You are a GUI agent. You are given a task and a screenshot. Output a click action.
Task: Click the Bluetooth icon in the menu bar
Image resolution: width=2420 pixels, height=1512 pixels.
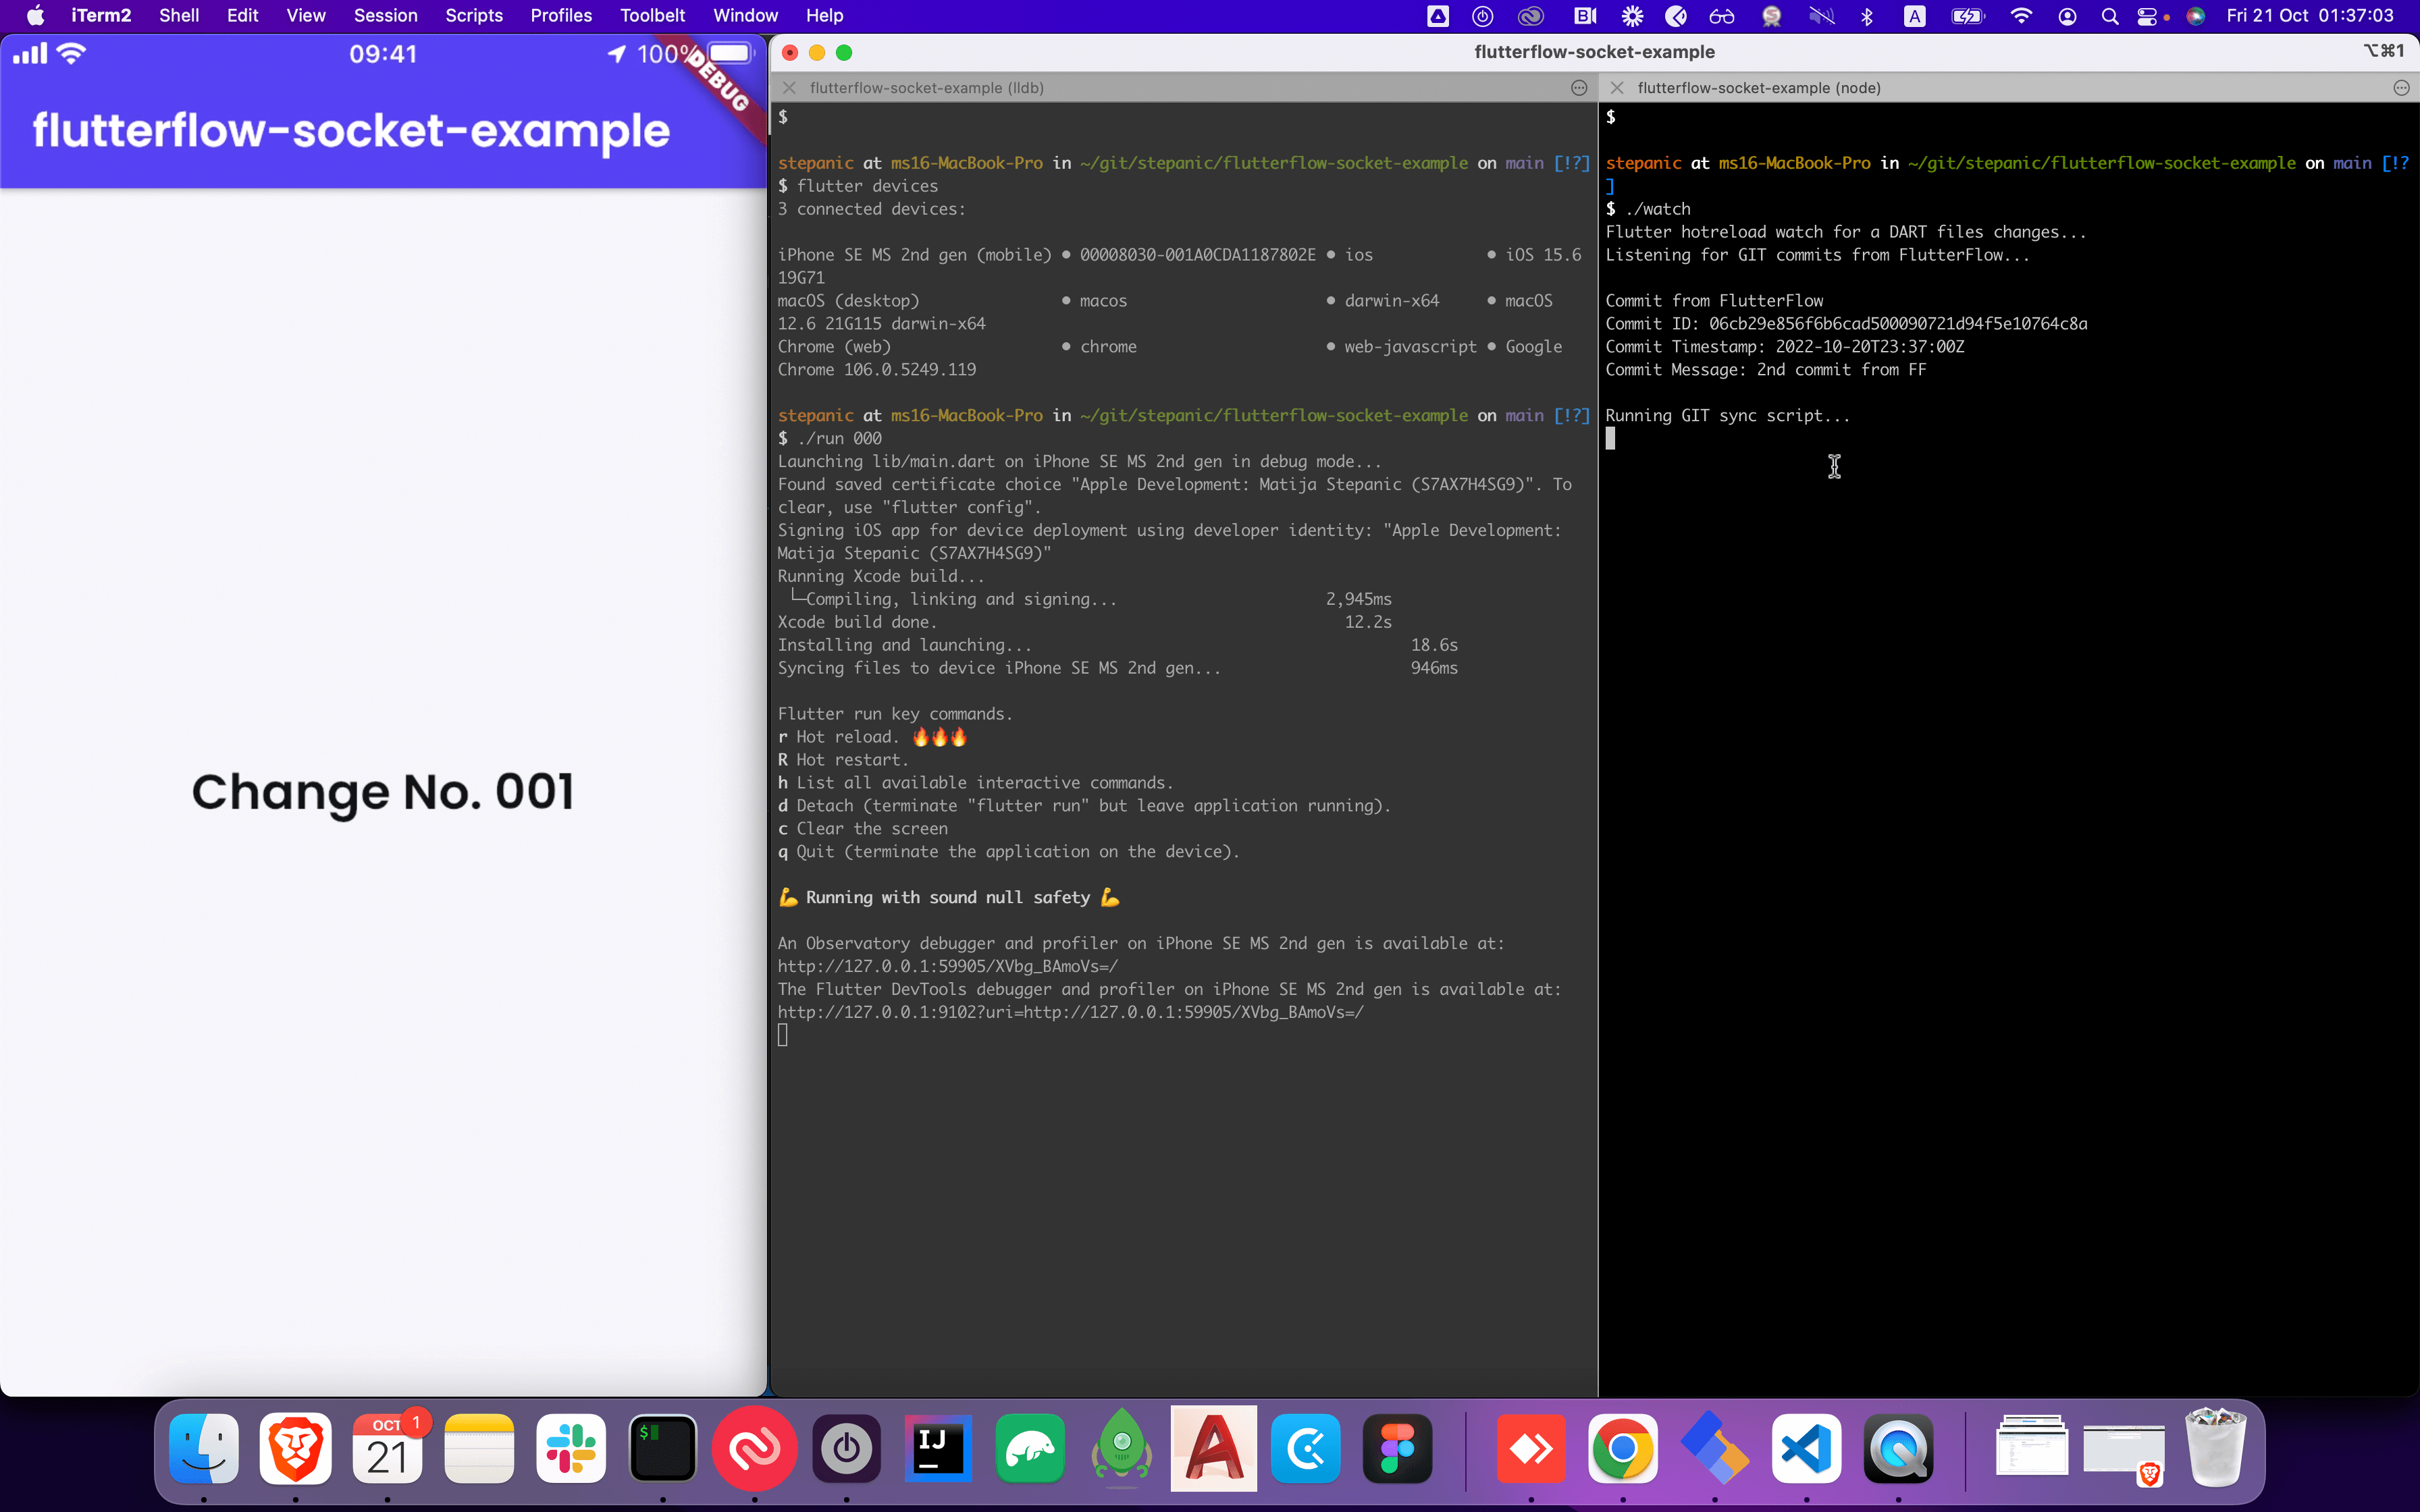click(x=1866, y=16)
